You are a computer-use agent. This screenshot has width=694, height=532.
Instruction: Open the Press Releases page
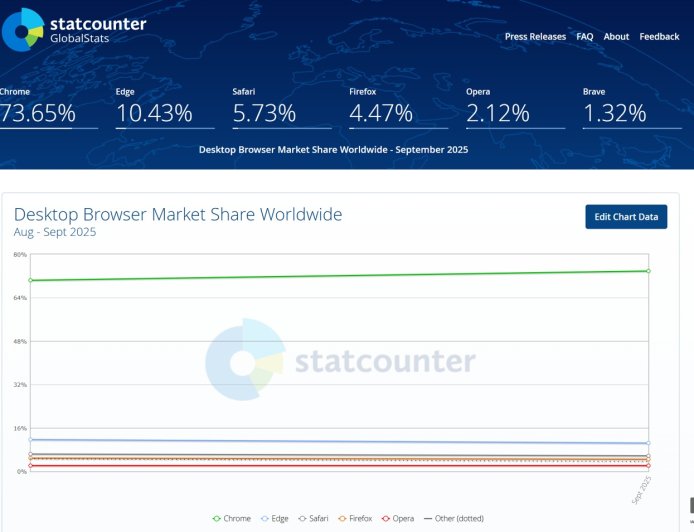(x=535, y=37)
